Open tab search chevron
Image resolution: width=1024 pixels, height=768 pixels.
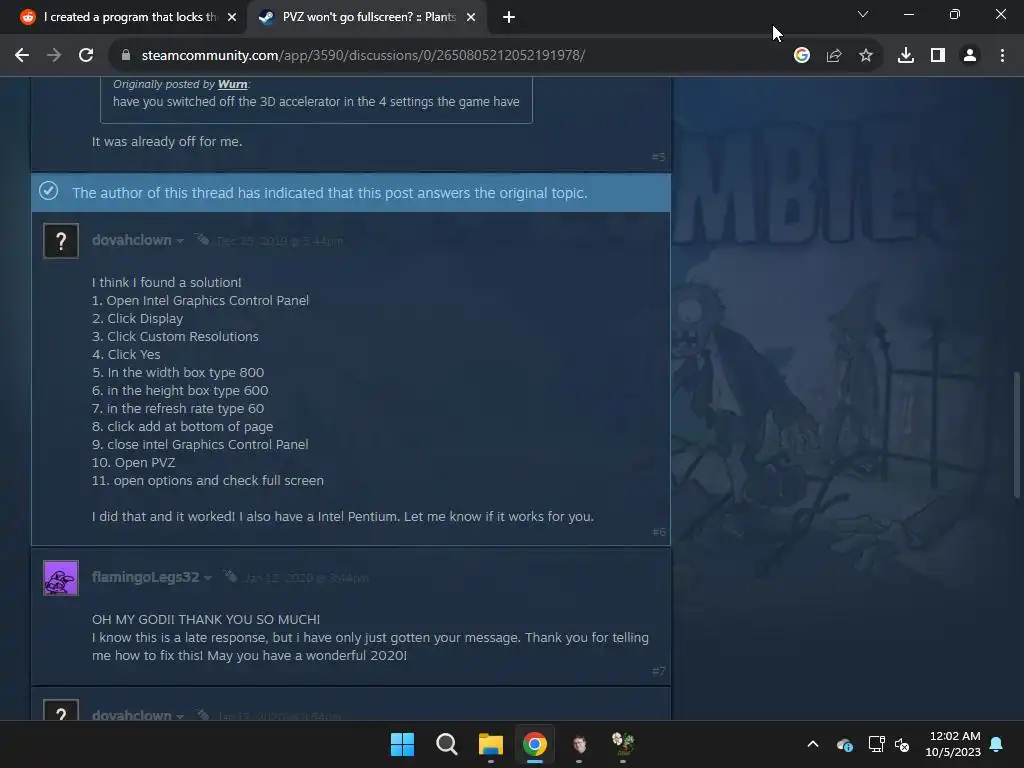pyautogui.click(x=863, y=14)
